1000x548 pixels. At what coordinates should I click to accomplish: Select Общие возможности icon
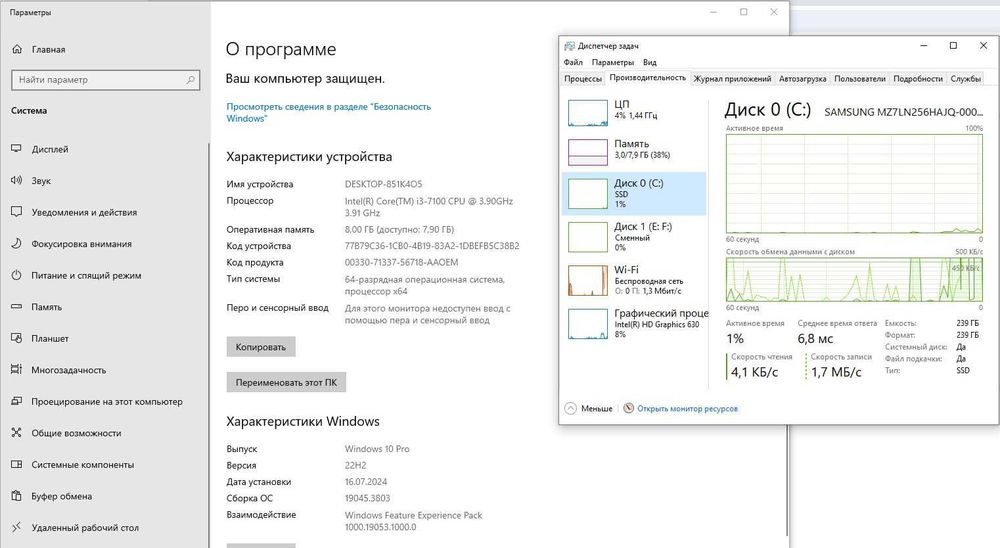click(x=17, y=433)
